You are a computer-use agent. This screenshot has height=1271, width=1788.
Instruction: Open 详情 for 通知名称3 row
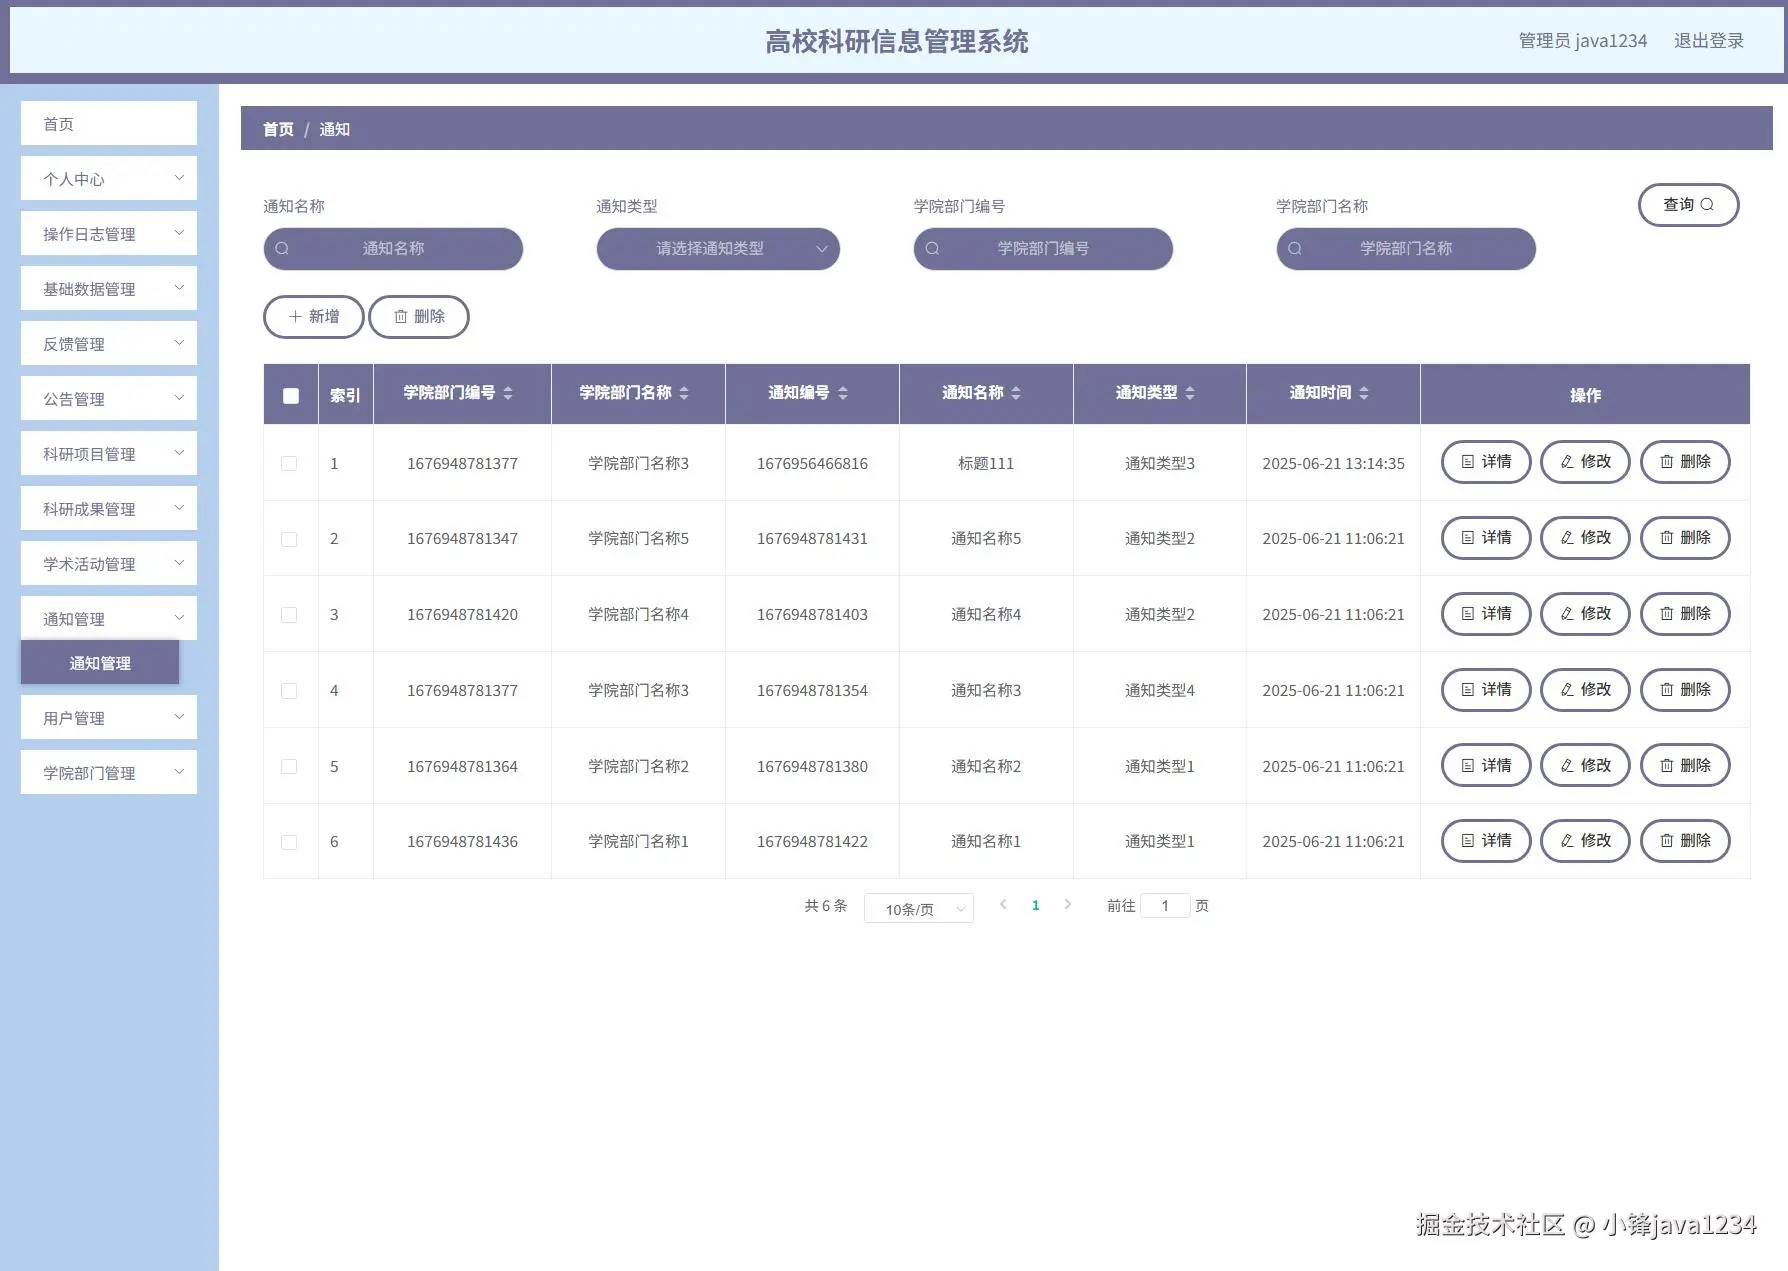pos(1486,690)
